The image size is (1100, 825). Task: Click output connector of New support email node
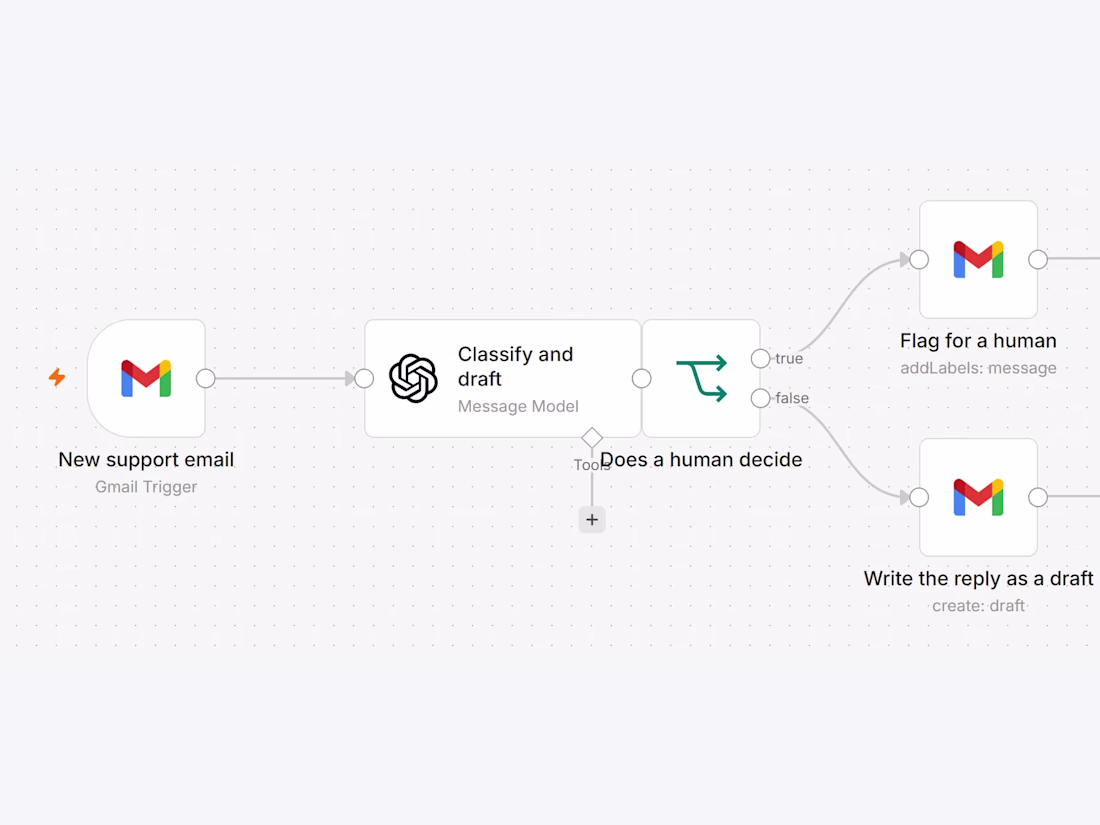point(206,379)
